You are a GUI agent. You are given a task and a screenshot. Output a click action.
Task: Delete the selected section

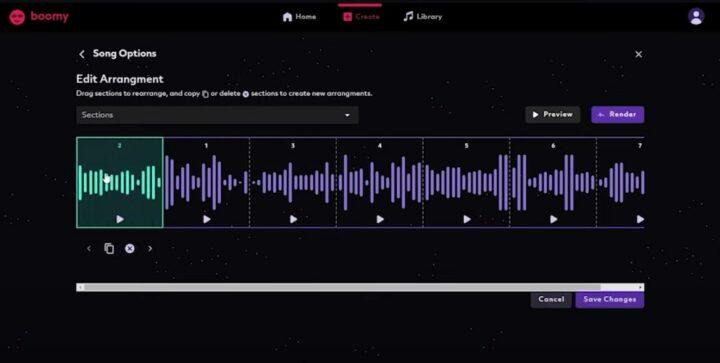pyautogui.click(x=130, y=249)
